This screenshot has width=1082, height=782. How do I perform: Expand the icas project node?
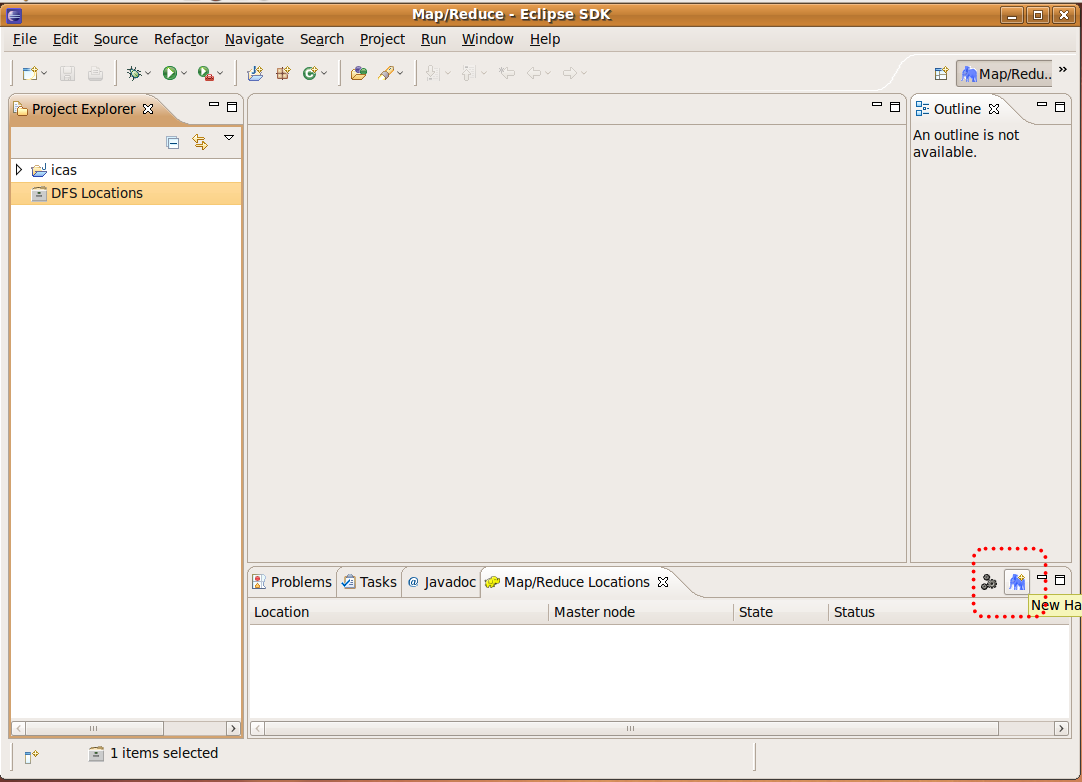(x=18, y=169)
